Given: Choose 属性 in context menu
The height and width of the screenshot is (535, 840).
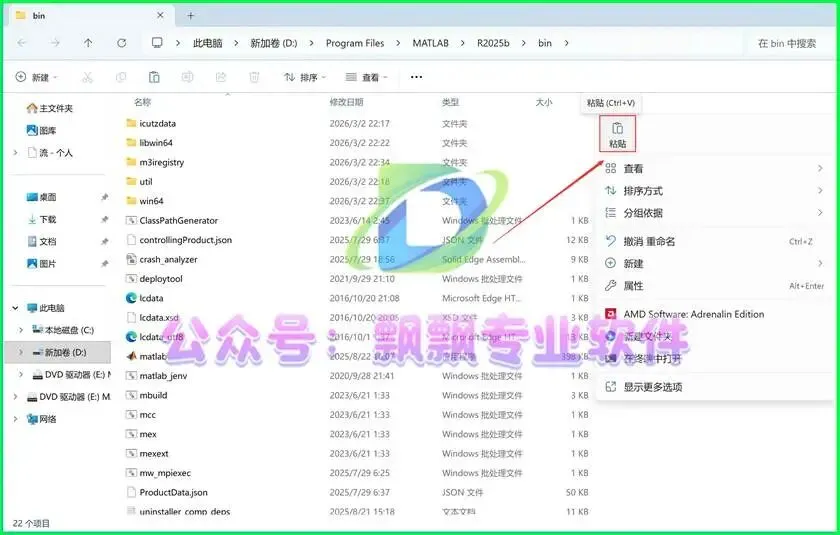Looking at the screenshot, I should (x=714, y=286).
